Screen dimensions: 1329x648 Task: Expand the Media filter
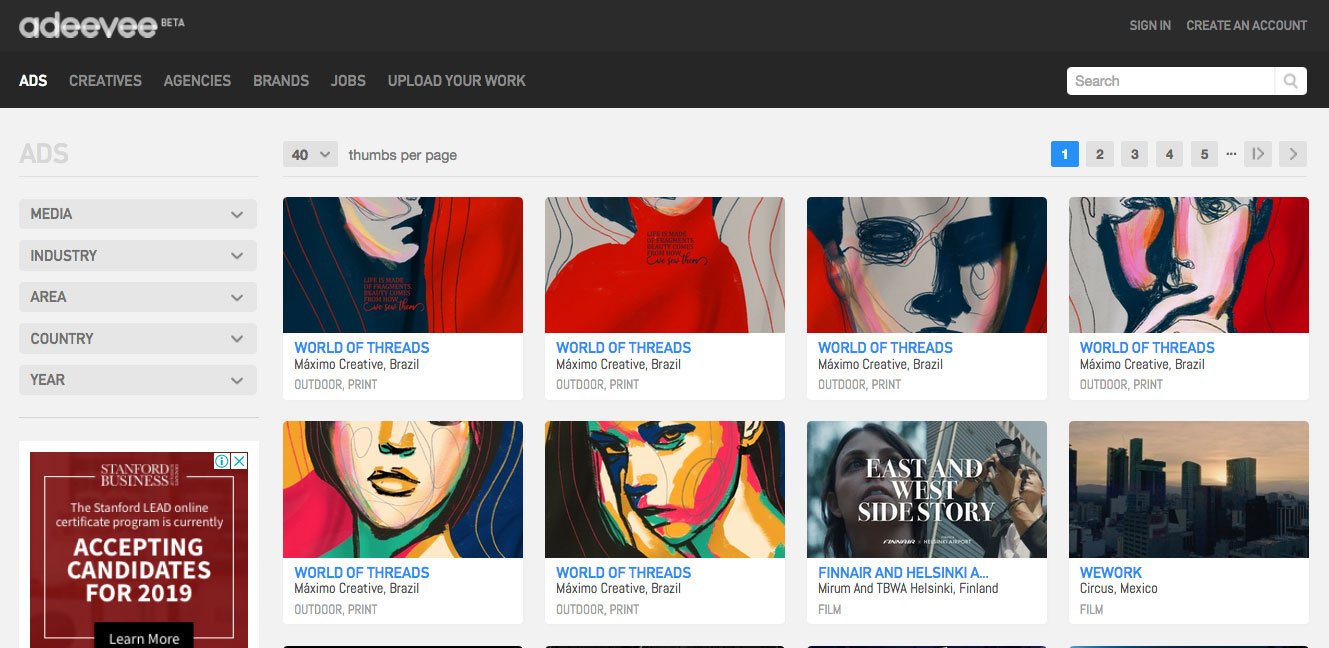(x=138, y=214)
